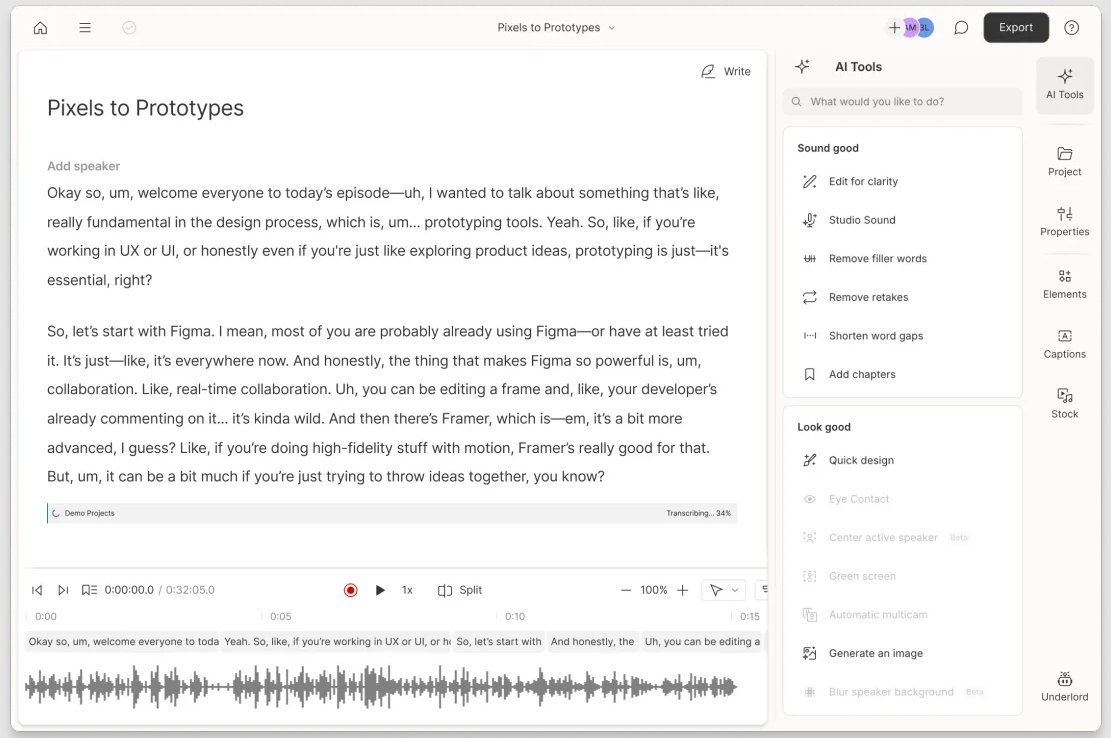This screenshot has width=1111, height=738.
Task: Toggle the record button in playback controls
Action: [351, 590]
